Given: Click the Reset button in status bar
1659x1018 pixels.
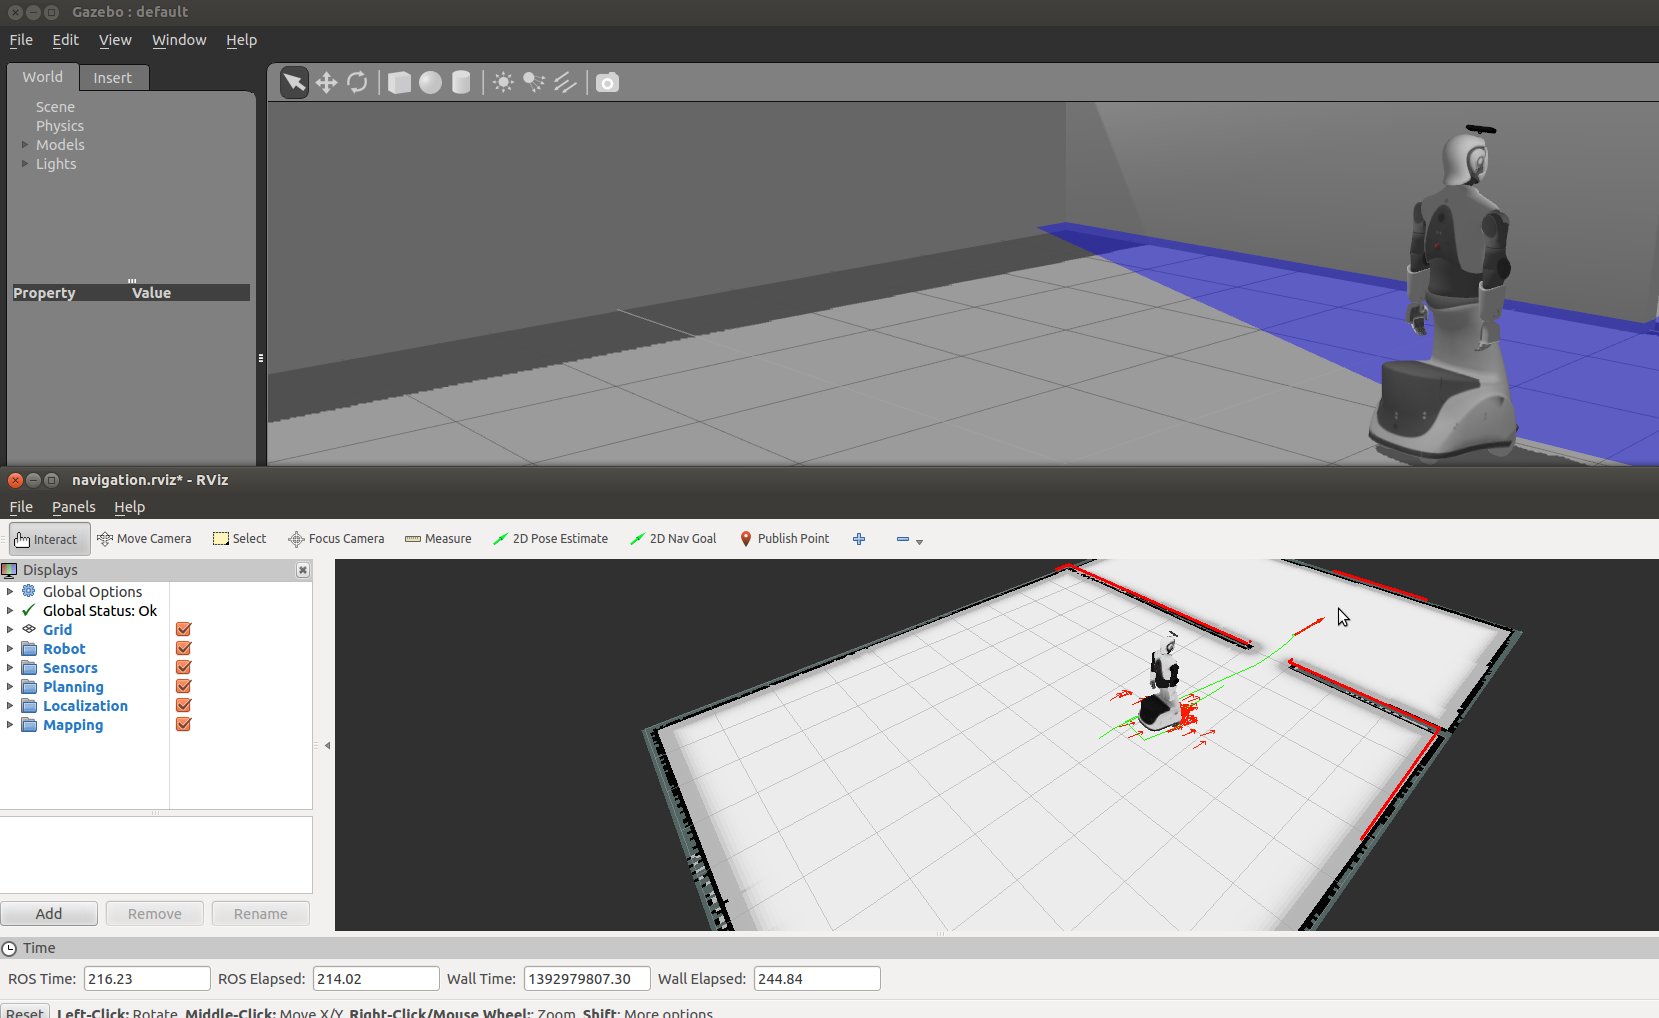Looking at the screenshot, I should pyautogui.click(x=24, y=1012).
